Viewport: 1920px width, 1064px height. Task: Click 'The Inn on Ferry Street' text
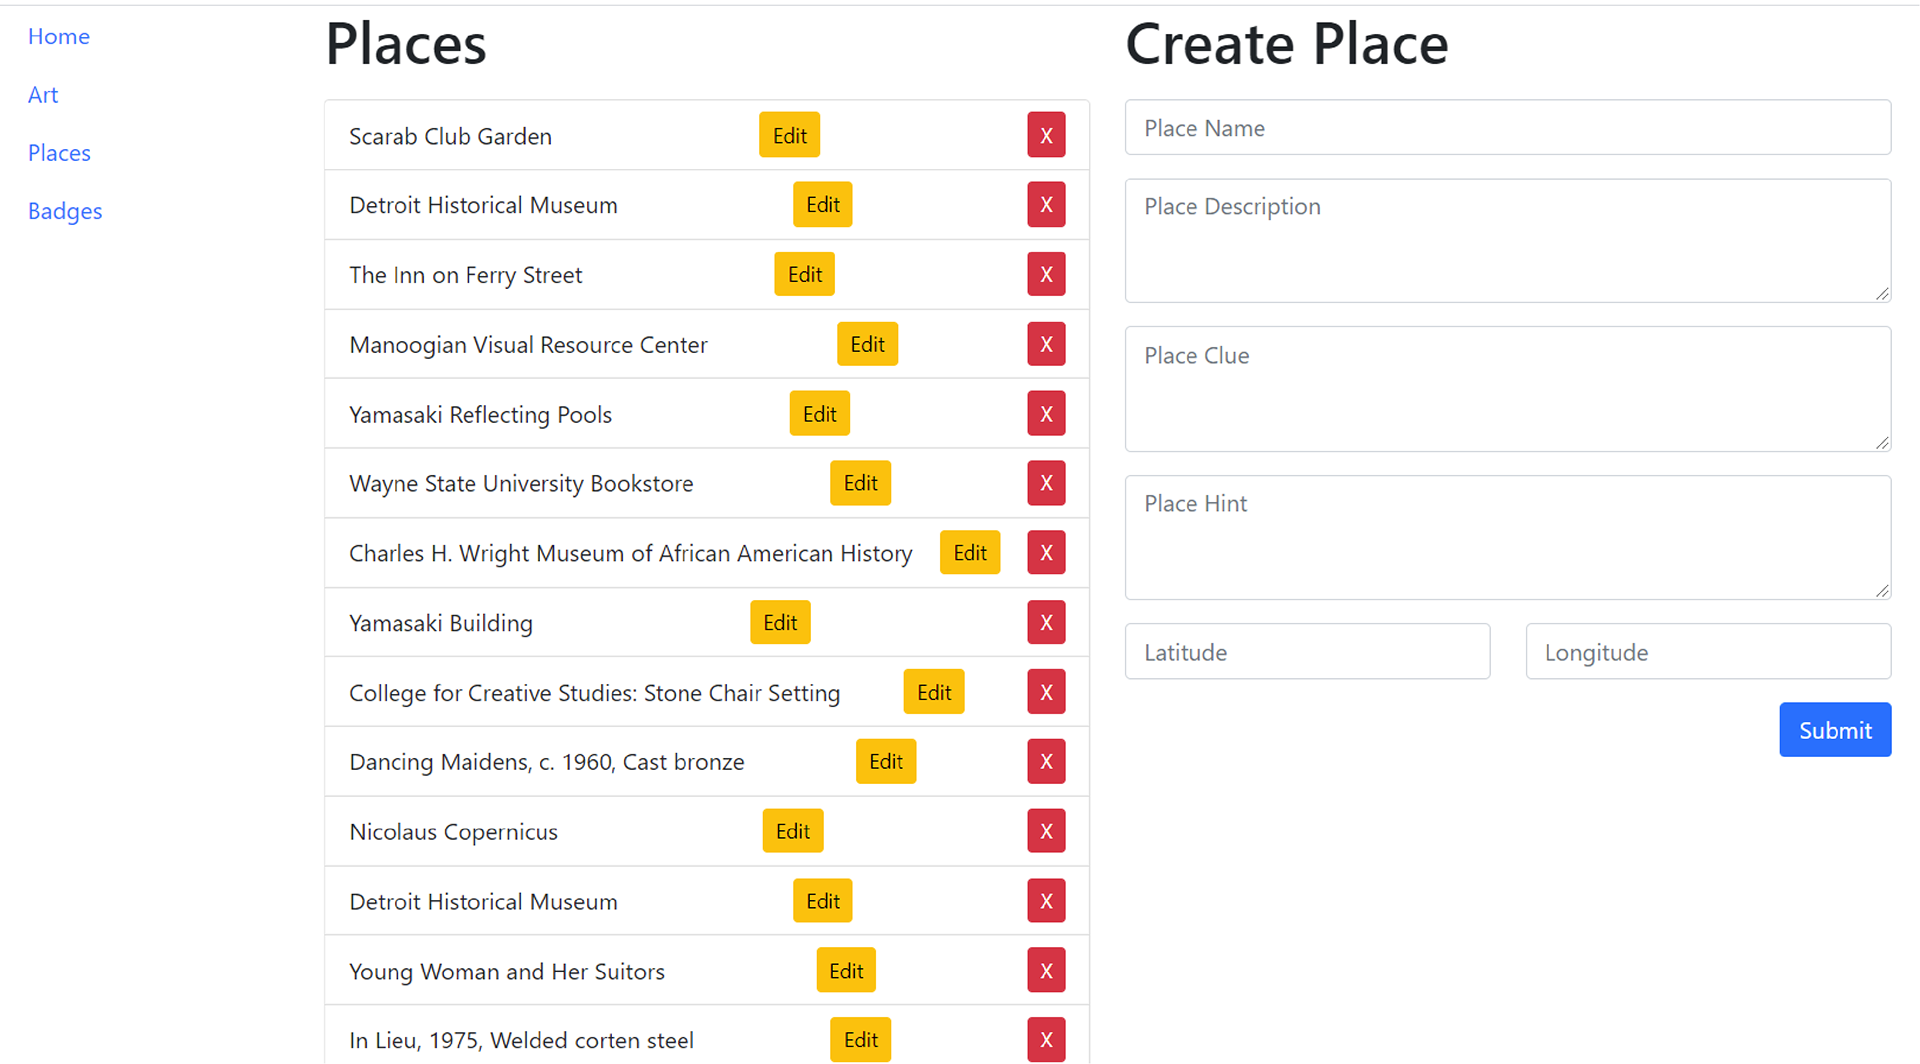click(465, 275)
